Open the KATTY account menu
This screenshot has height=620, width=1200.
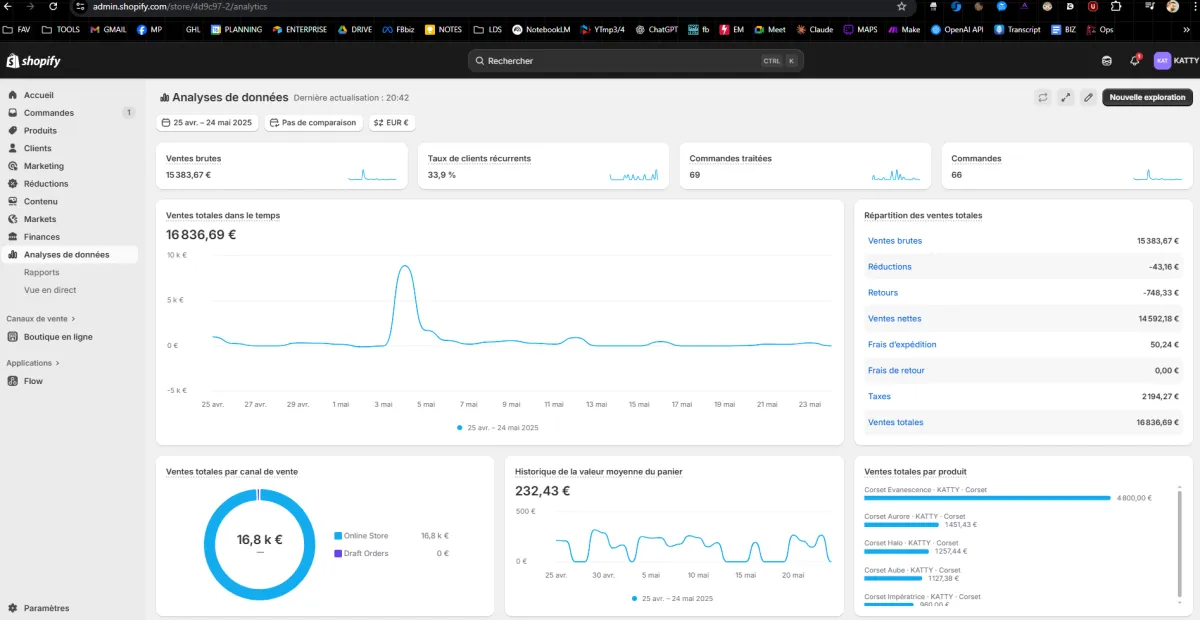[x=1176, y=61]
